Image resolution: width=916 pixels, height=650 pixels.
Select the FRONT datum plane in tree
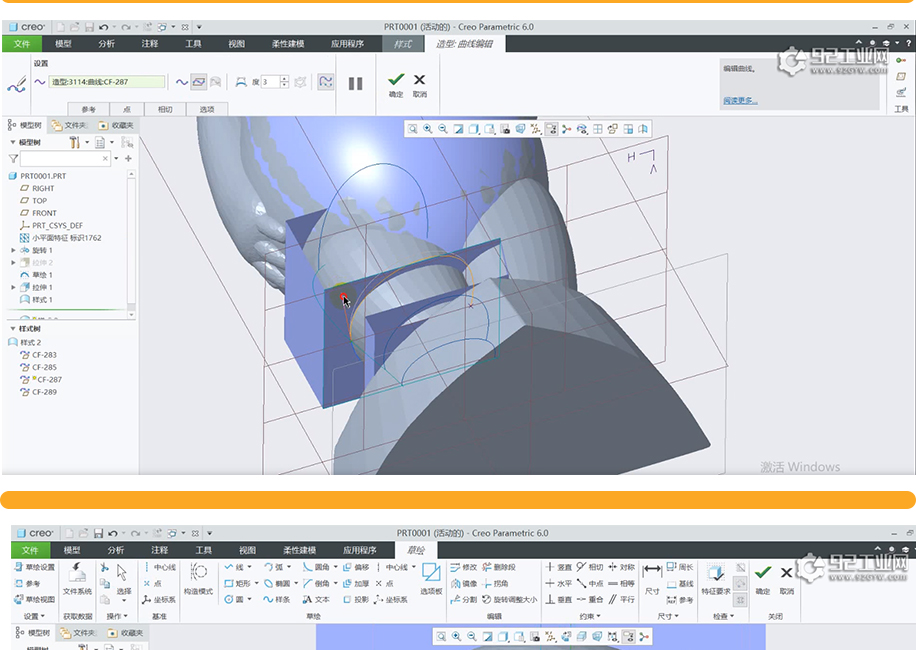click(x=39, y=213)
